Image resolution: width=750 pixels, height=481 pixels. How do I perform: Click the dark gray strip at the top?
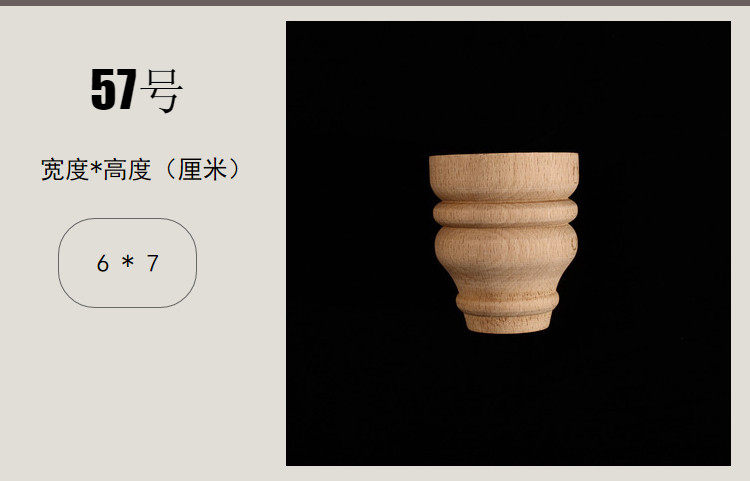pos(375,2)
